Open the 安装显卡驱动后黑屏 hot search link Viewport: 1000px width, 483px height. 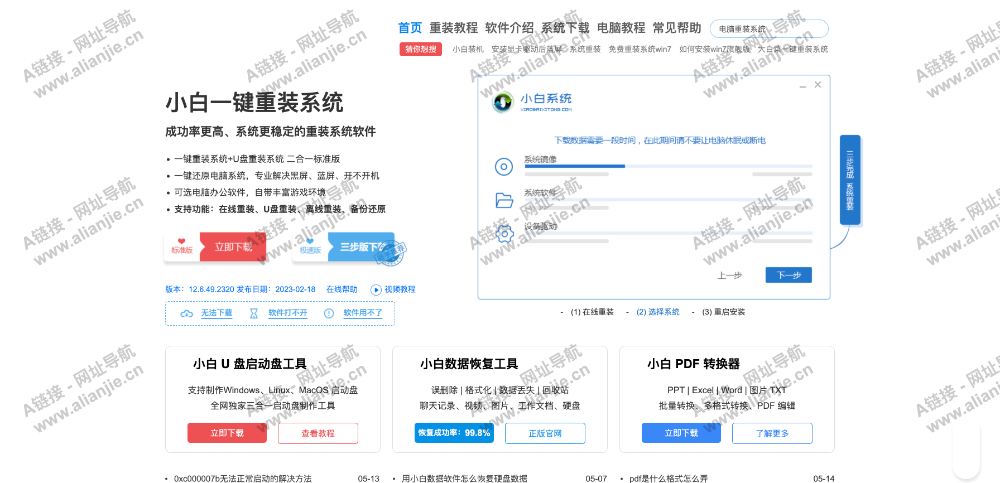pos(527,49)
